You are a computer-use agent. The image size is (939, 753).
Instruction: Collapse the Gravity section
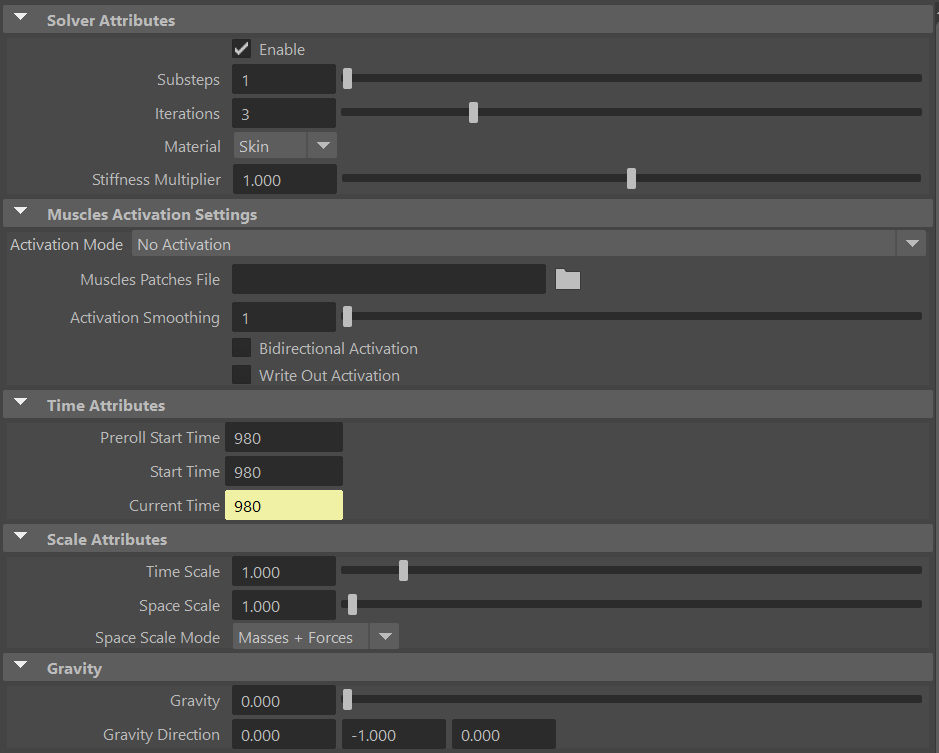point(20,667)
